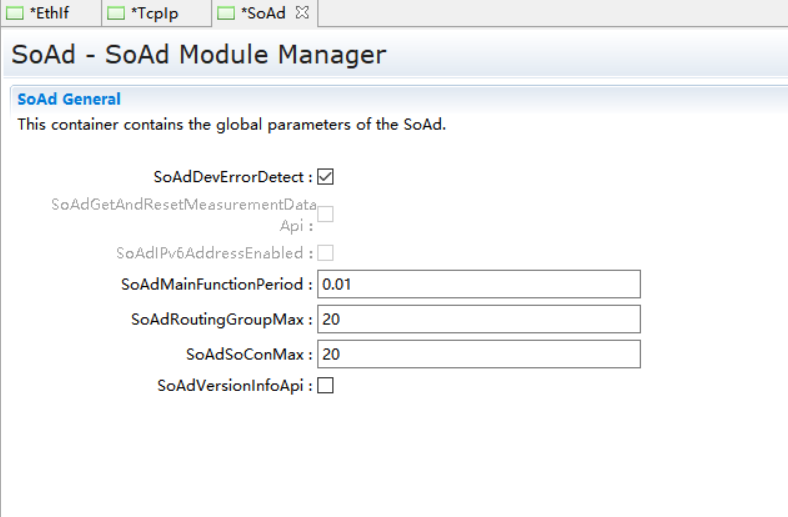Image resolution: width=788 pixels, height=517 pixels.
Task: Open the *TcpIp tab
Action: point(154,13)
